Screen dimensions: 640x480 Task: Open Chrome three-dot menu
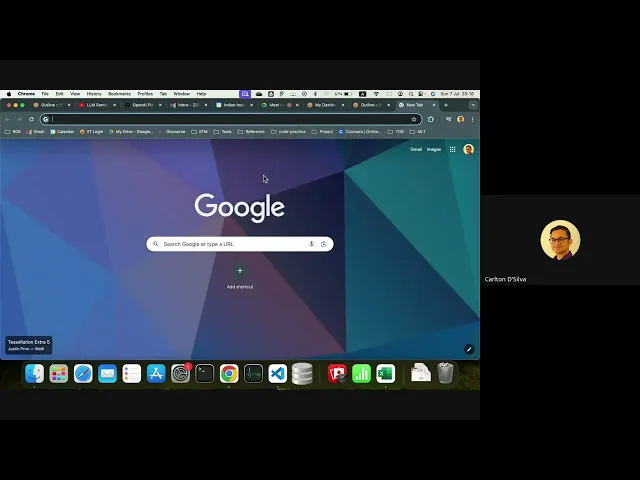472,119
